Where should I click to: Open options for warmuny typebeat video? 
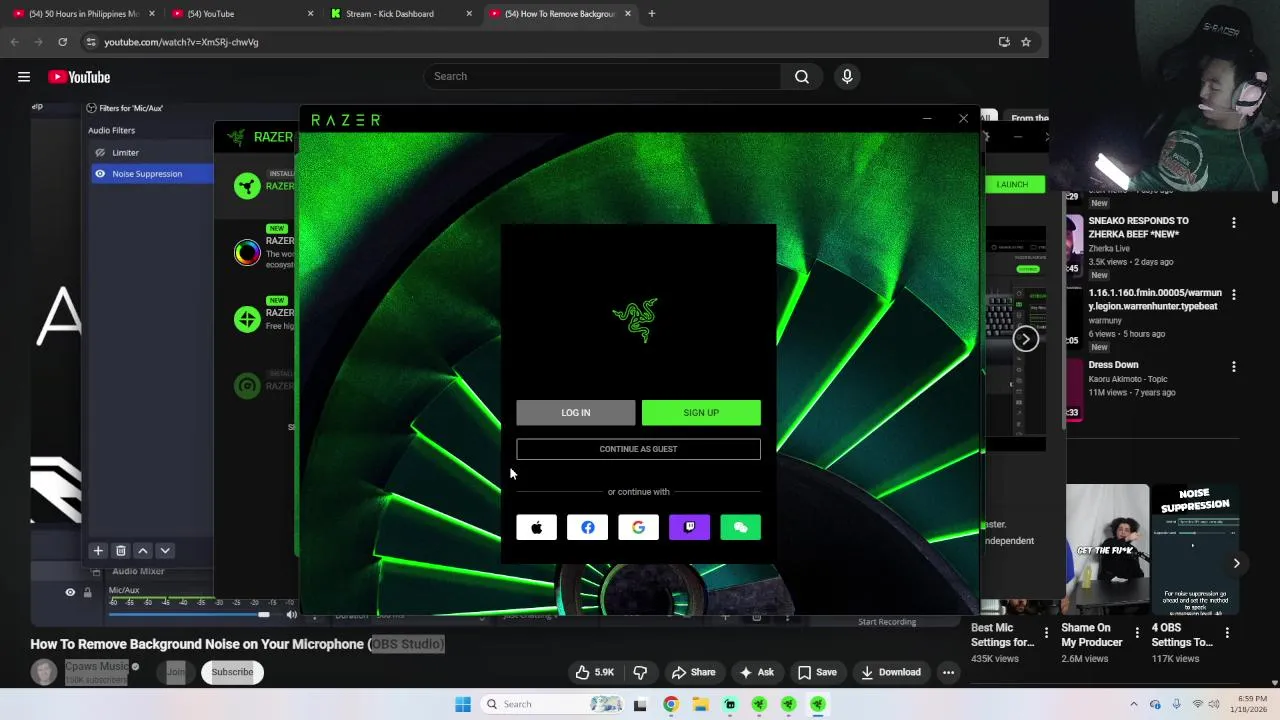[1233, 294]
